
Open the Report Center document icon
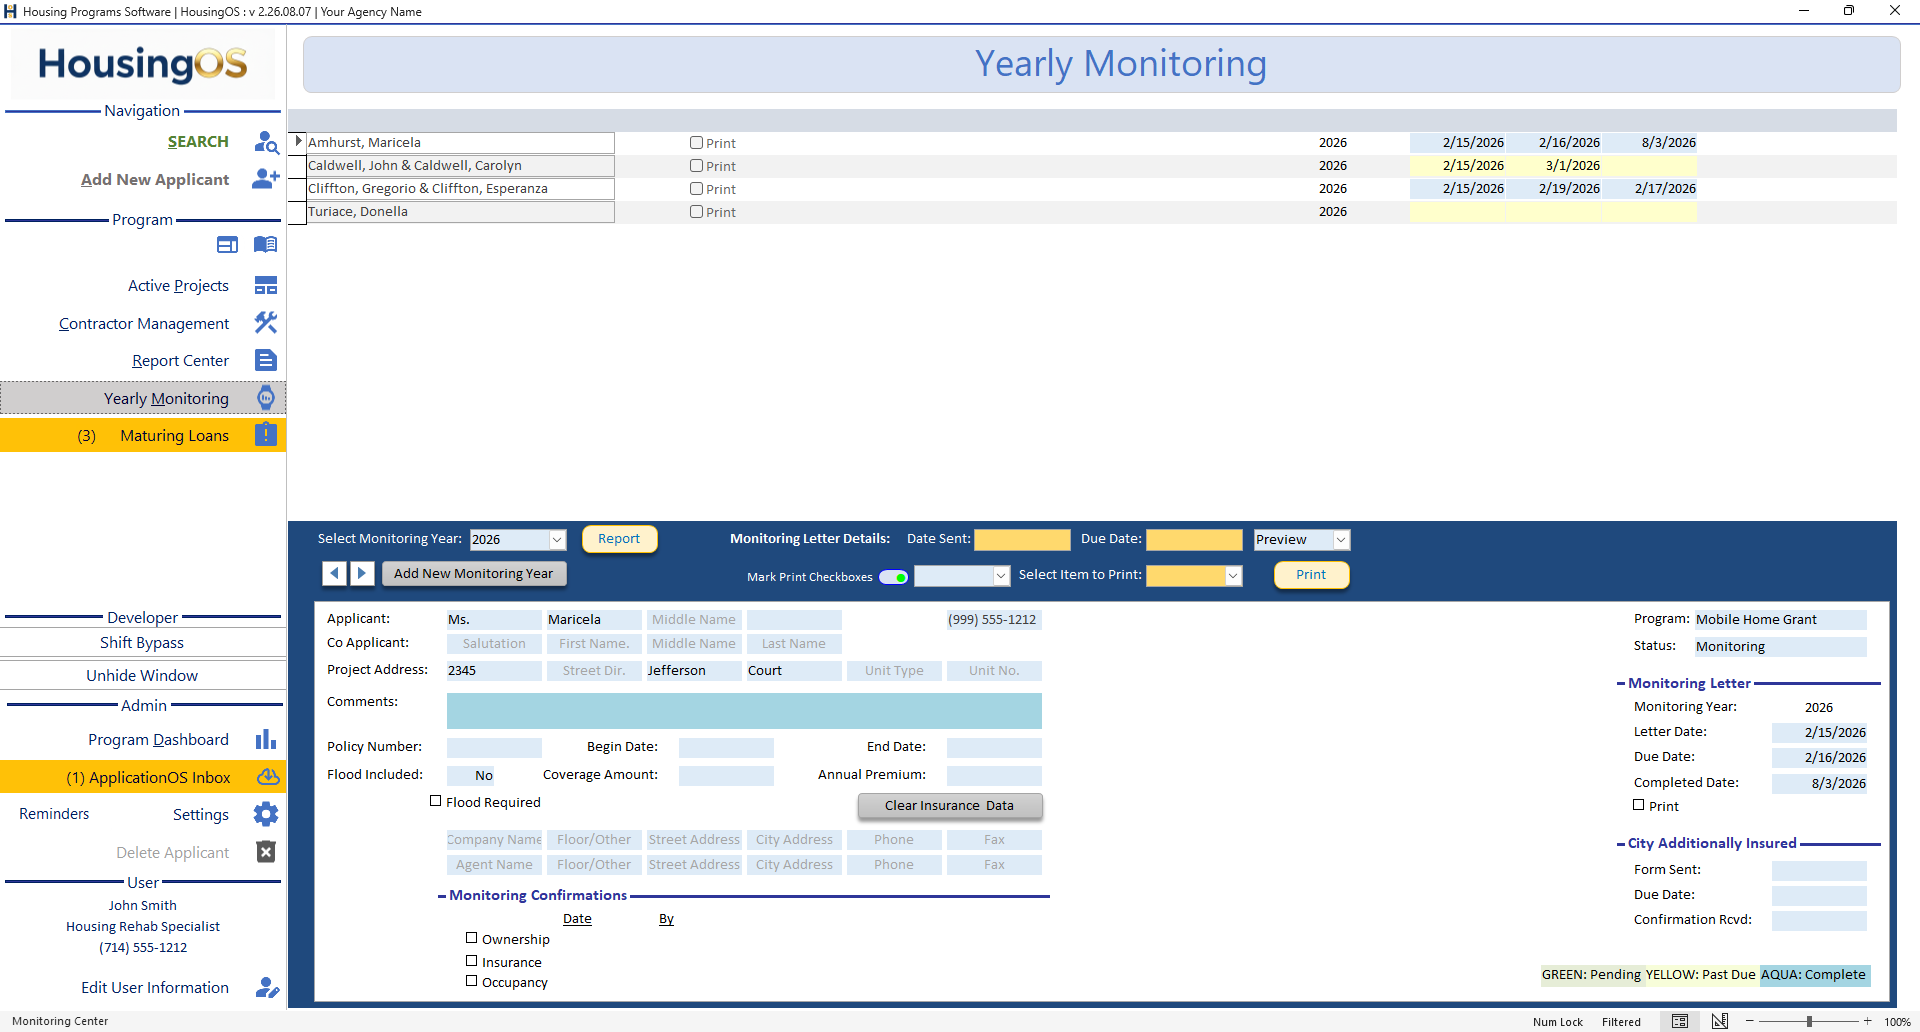pyautogui.click(x=266, y=360)
